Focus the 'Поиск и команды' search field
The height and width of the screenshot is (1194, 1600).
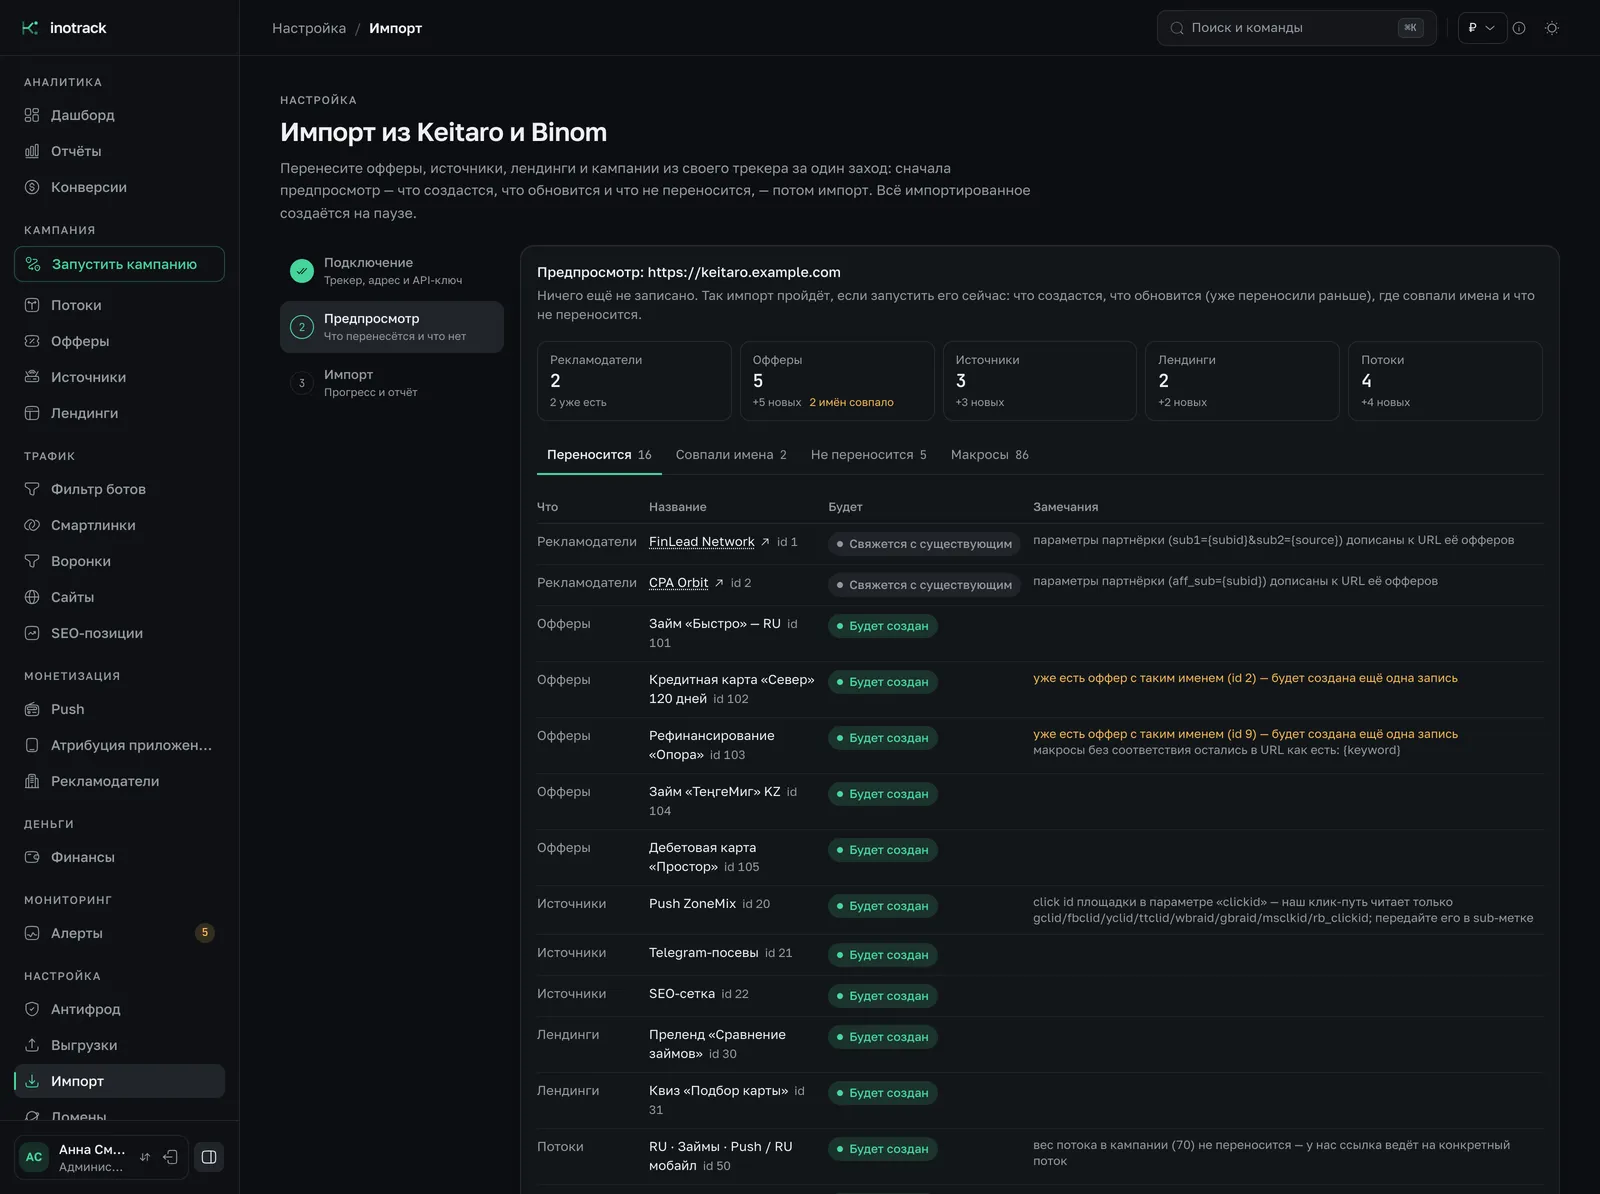tap(1296, 28)
